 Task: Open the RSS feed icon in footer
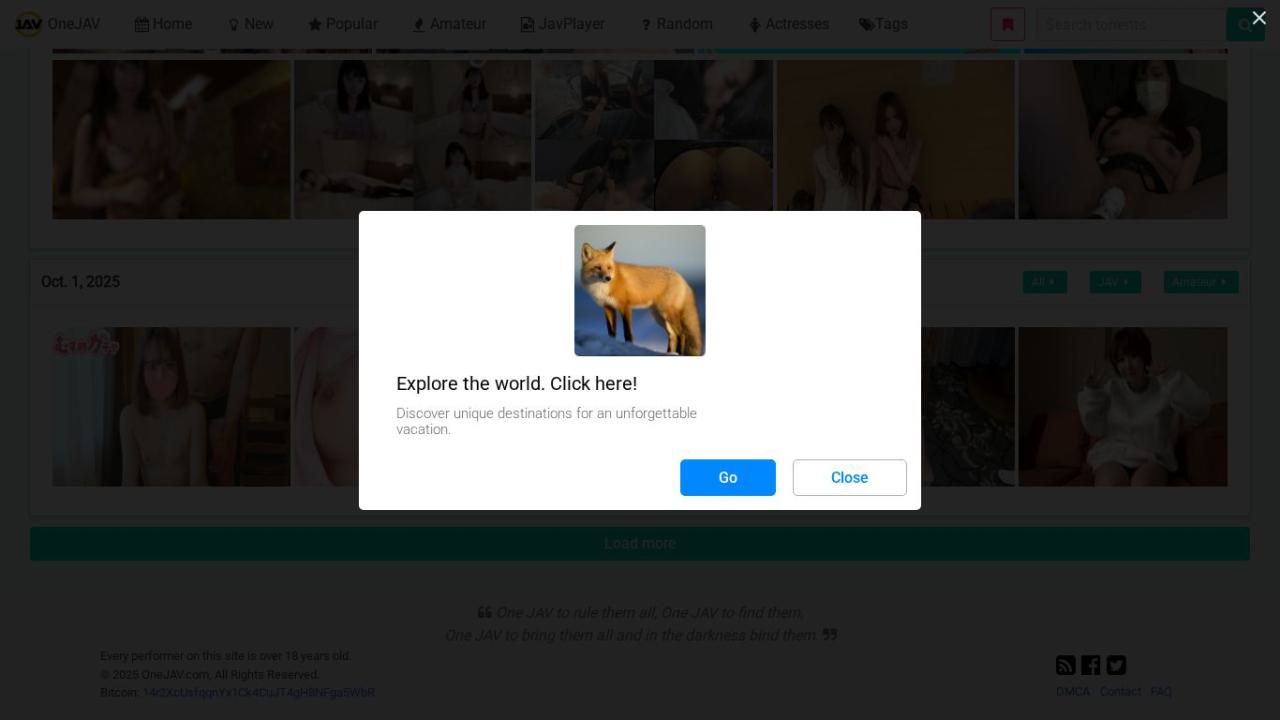[1065, 665]
